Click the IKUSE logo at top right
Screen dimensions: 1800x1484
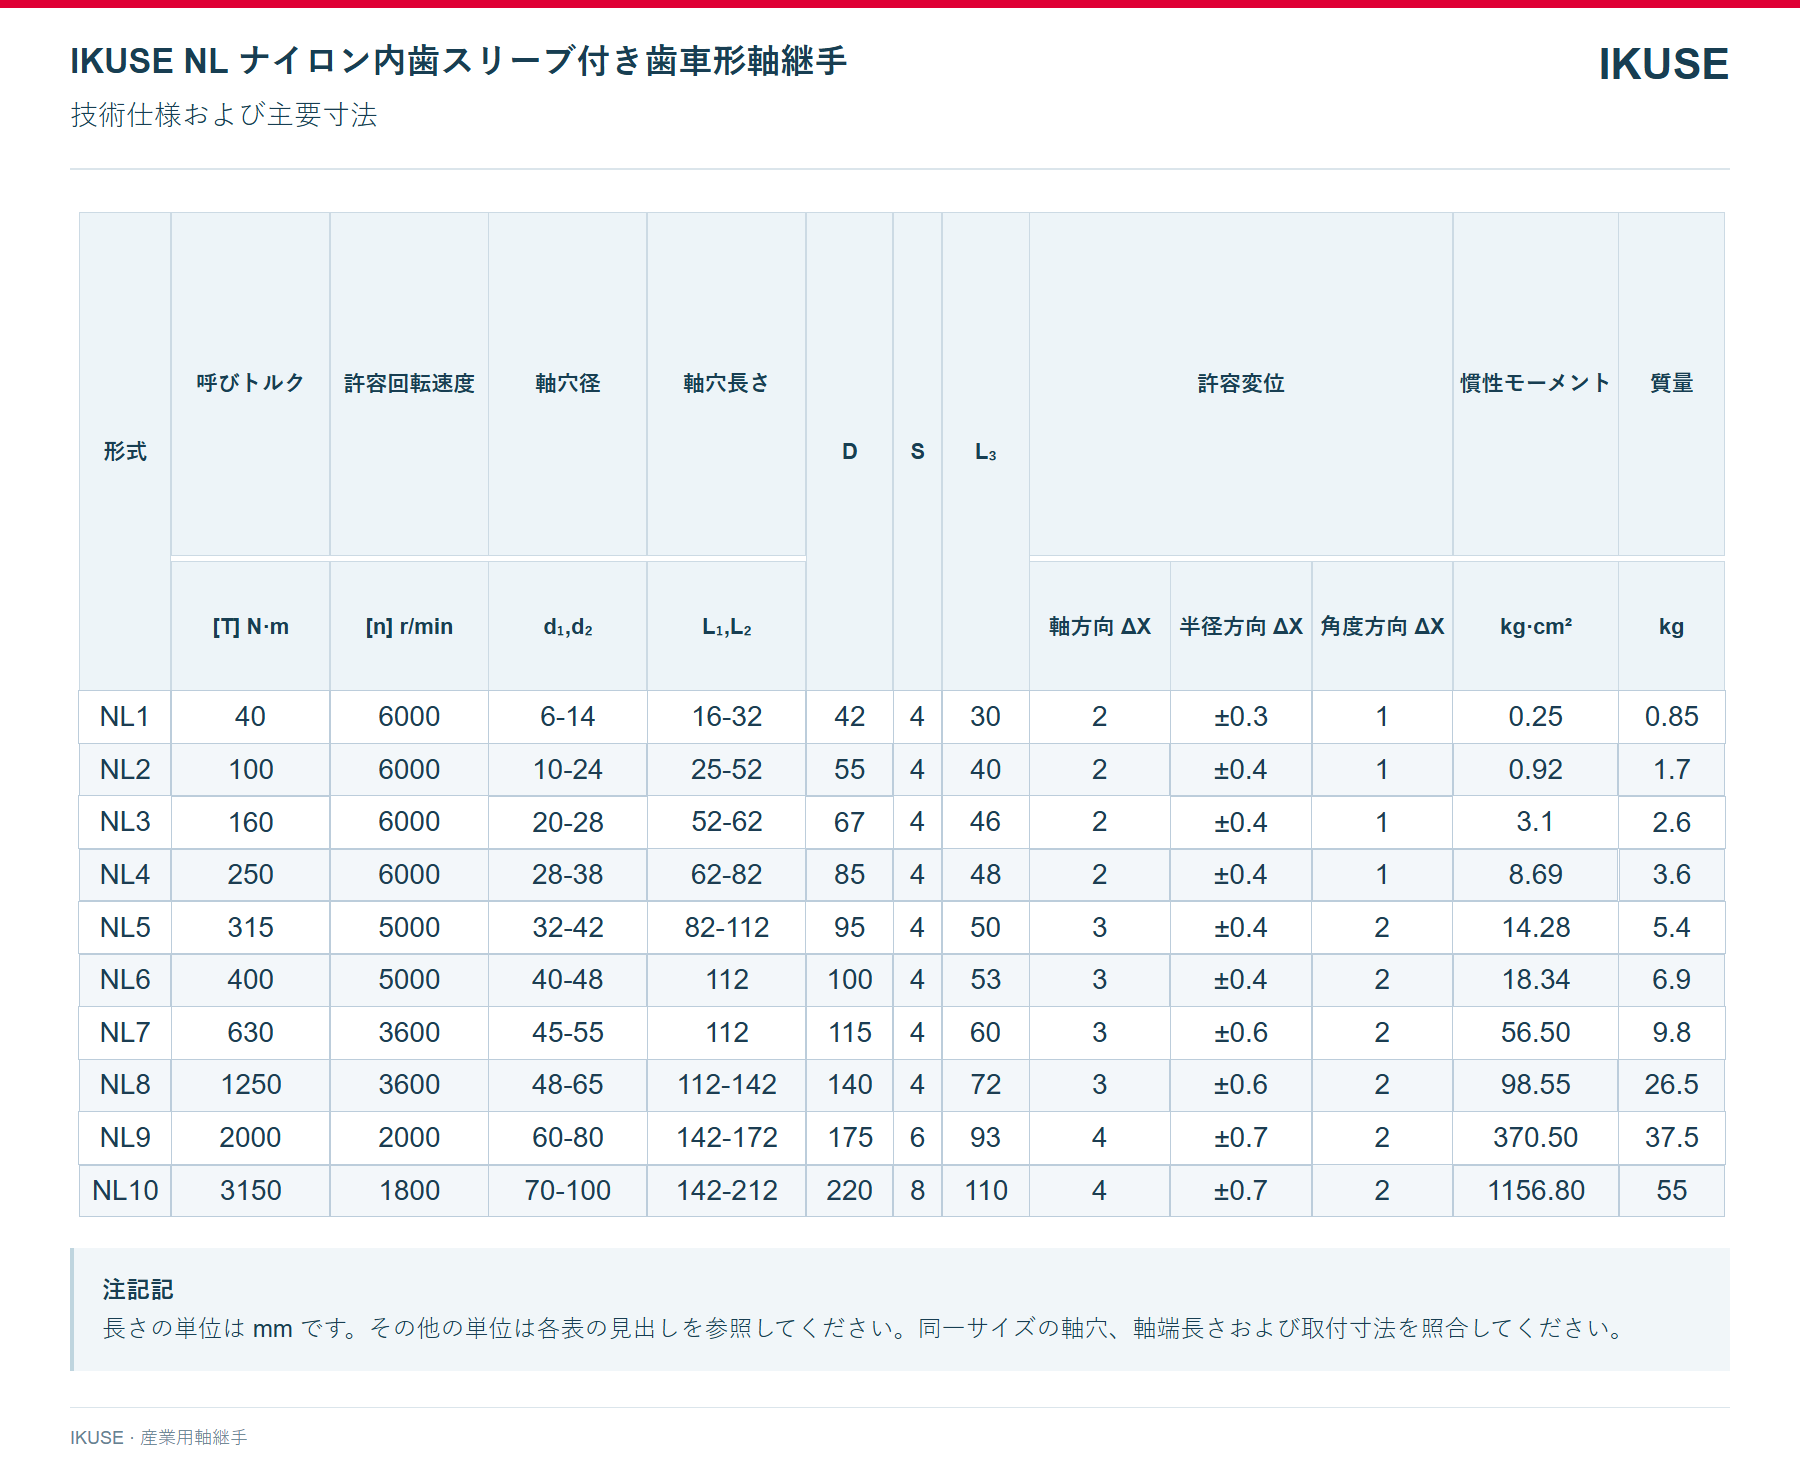tap(1663, 64)
